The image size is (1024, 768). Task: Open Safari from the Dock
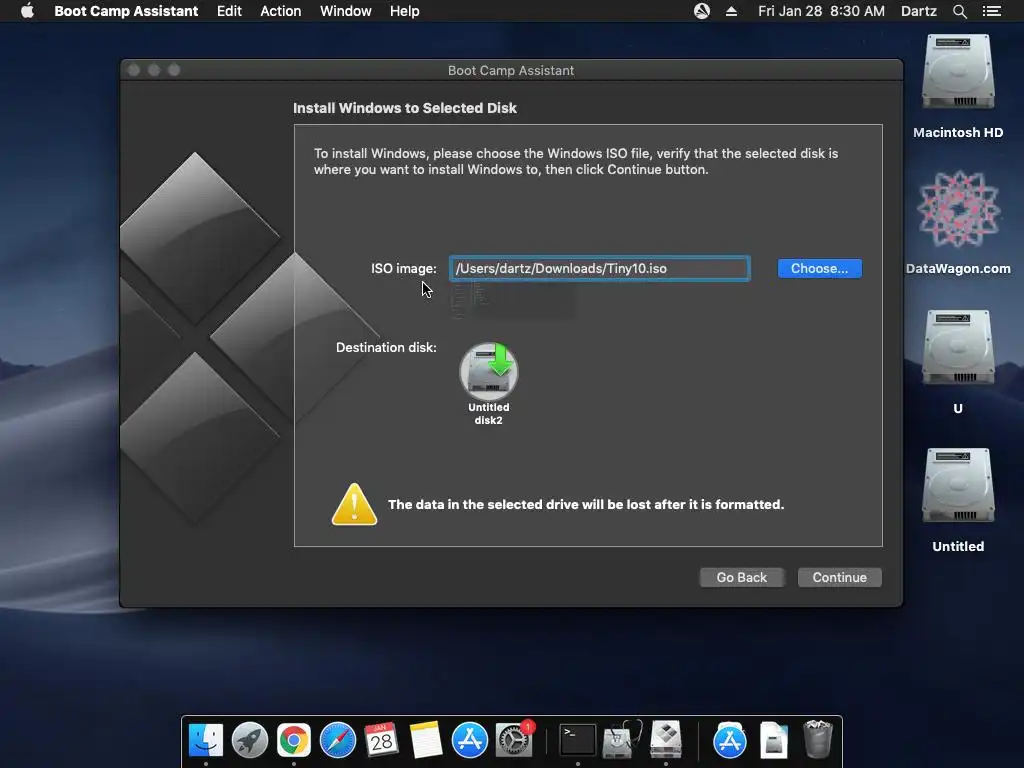(338, 741)
